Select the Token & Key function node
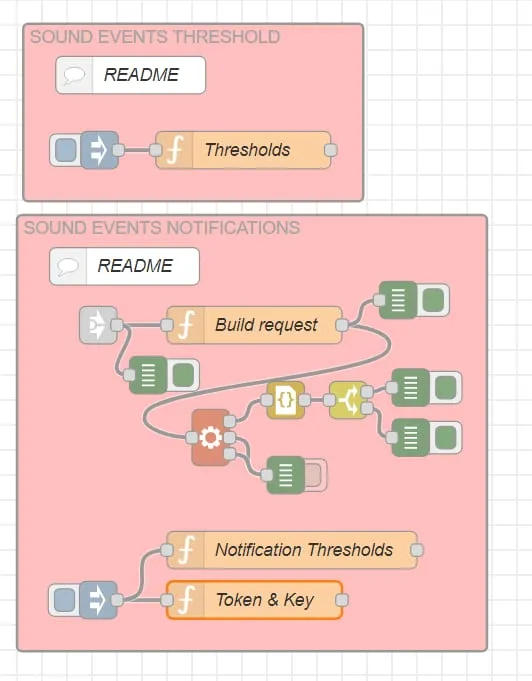The image size is (532, 681). 254,600
